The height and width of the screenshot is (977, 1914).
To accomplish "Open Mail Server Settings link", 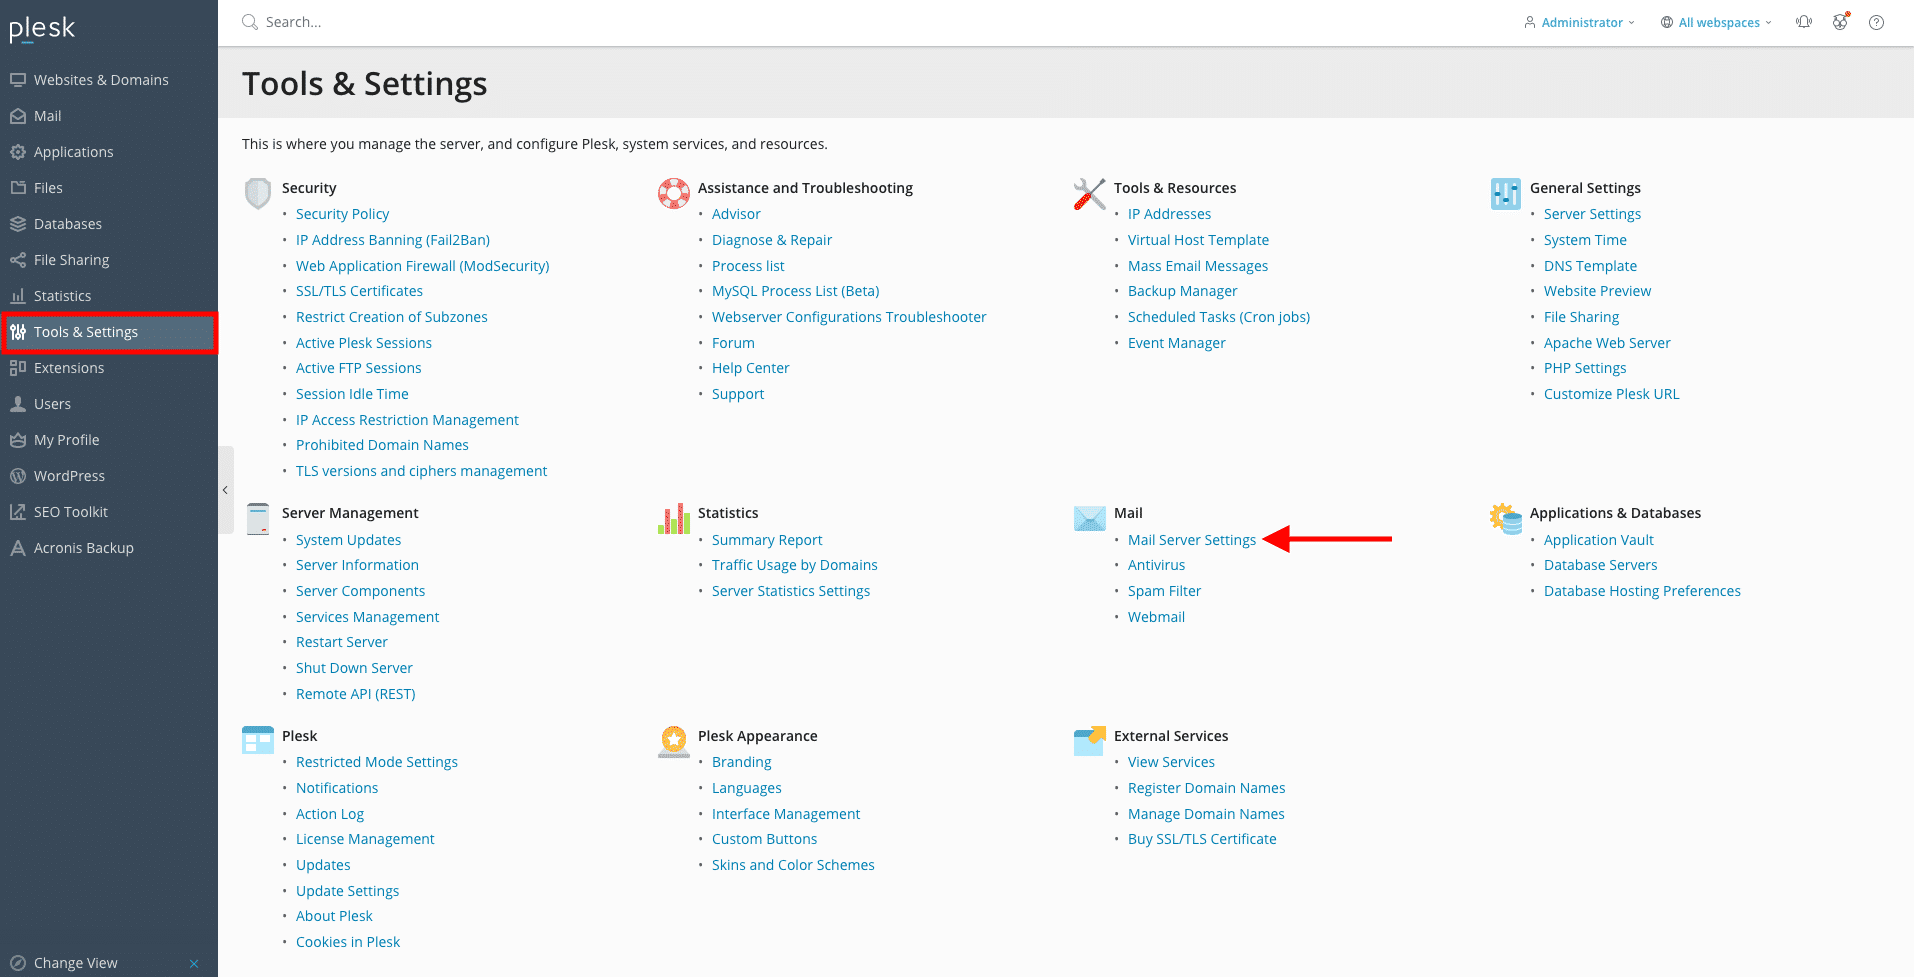I will [x=1192, y=540].
